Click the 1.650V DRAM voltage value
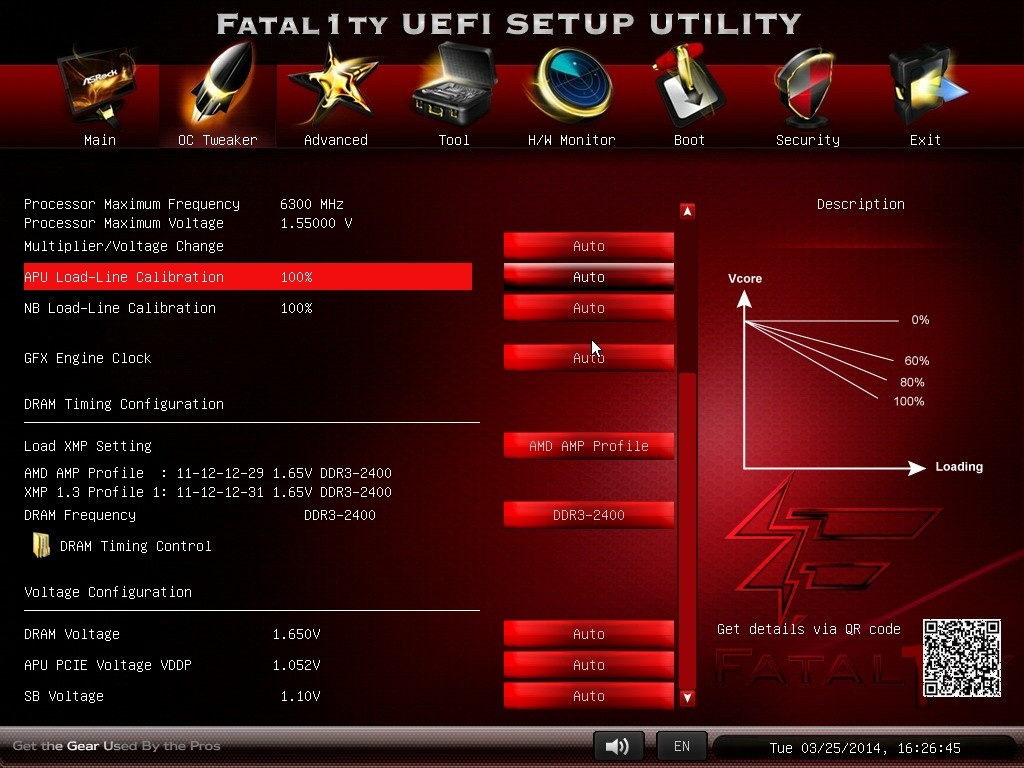Screen dimensions: 1024x768 (296, 634)
